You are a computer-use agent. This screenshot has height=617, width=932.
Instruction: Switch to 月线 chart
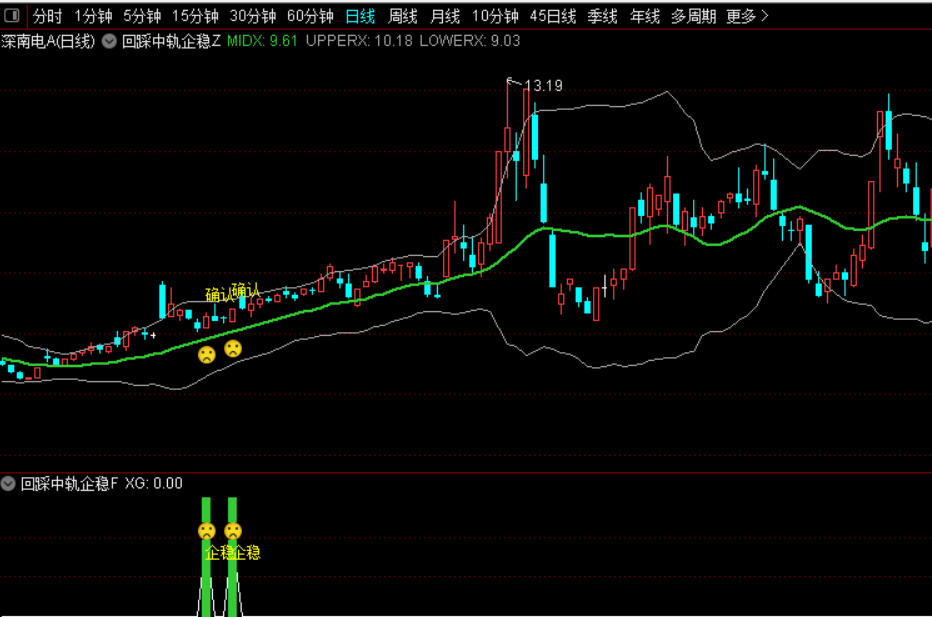(x=445, y=16)
